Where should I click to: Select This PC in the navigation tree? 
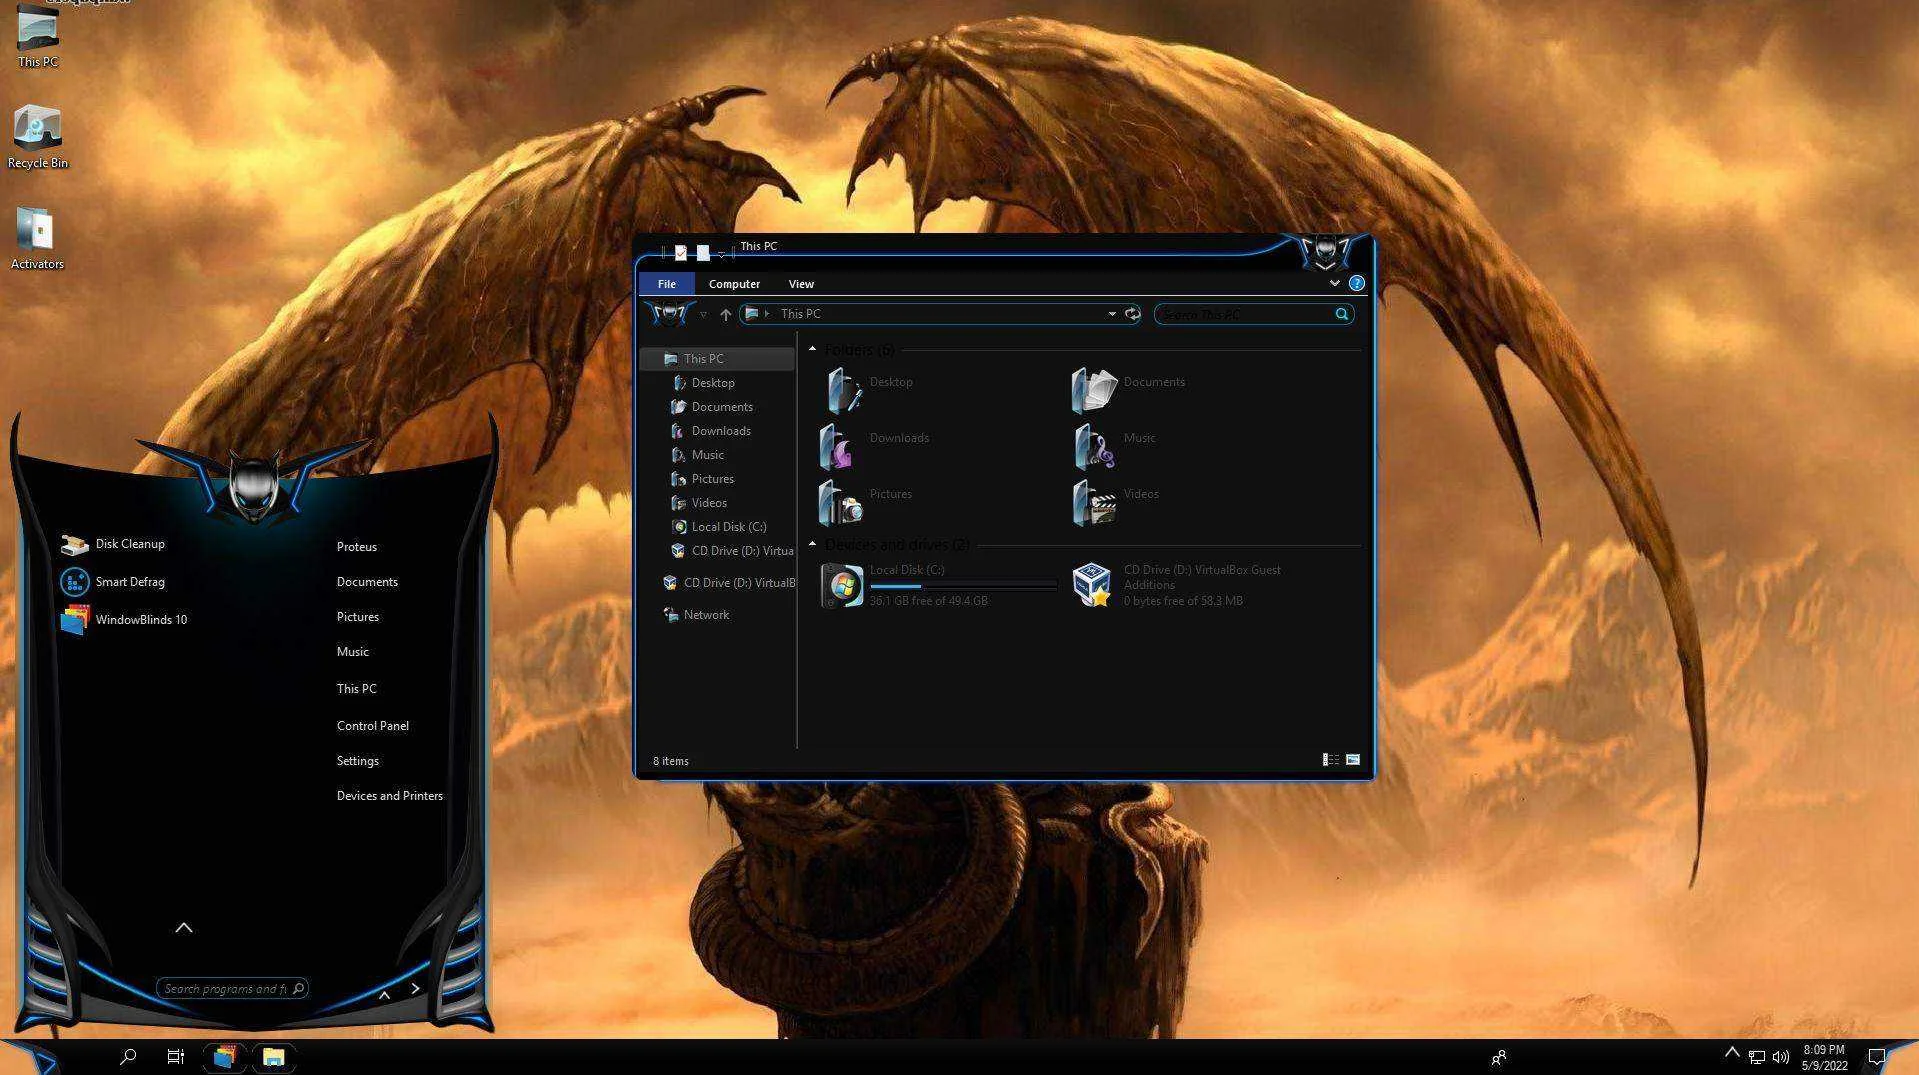pyautogui.click(x=718, y=359)
